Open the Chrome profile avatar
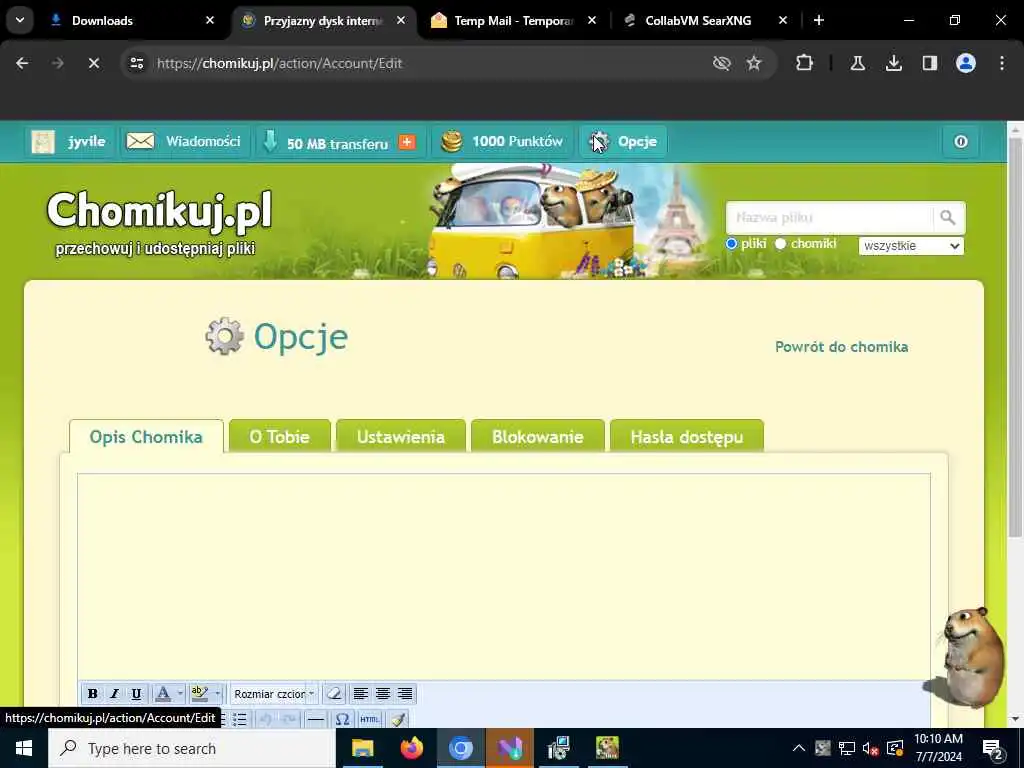This screenshot has height=768, width=1024. pos(965,63)
